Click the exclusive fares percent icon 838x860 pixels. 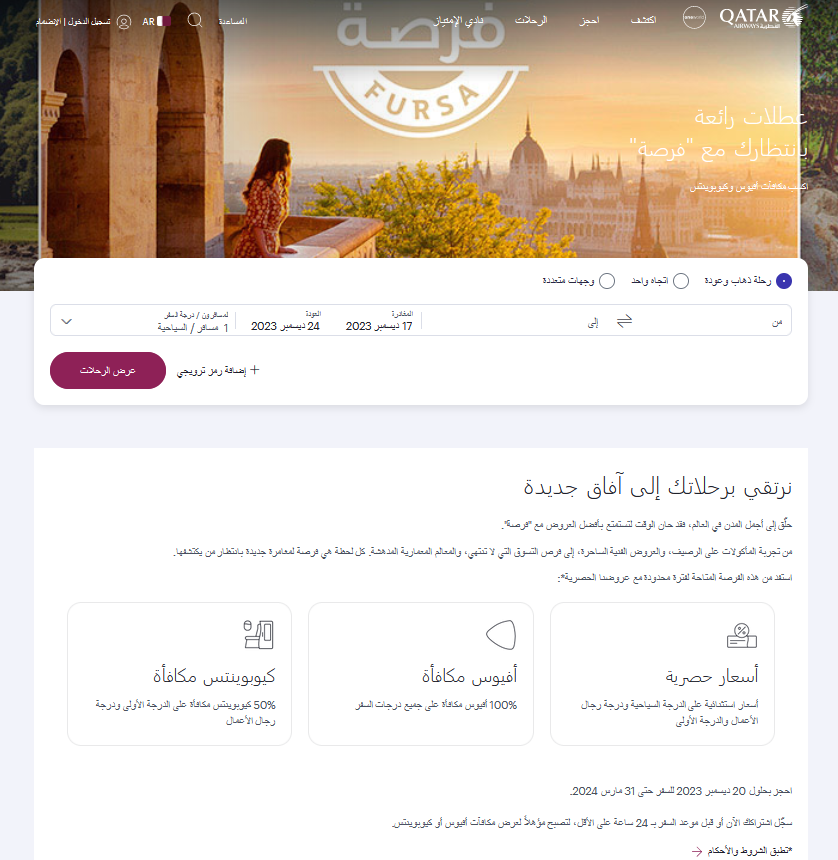(741, 636)
